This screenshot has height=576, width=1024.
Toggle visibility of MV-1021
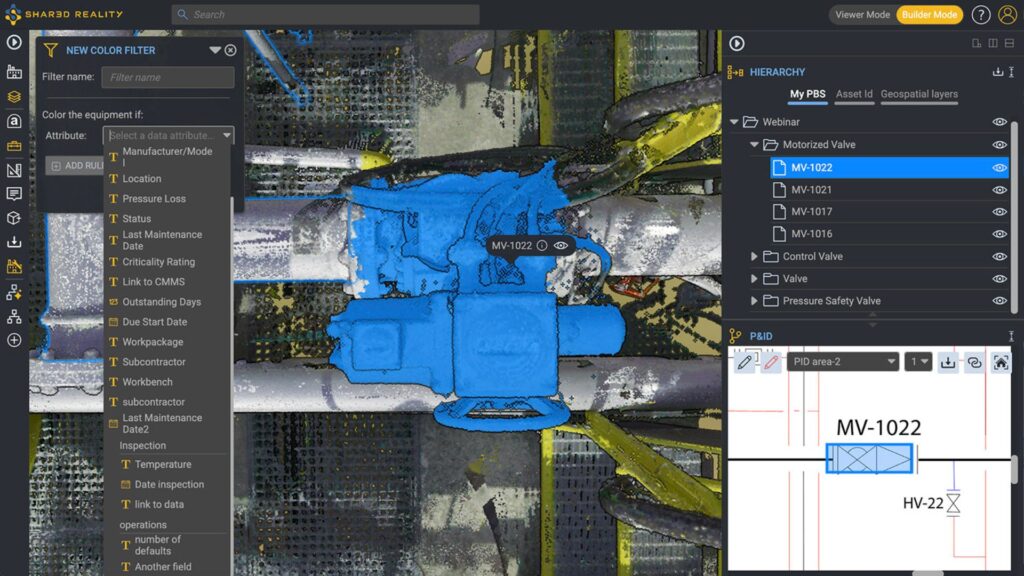click(999, 190)
